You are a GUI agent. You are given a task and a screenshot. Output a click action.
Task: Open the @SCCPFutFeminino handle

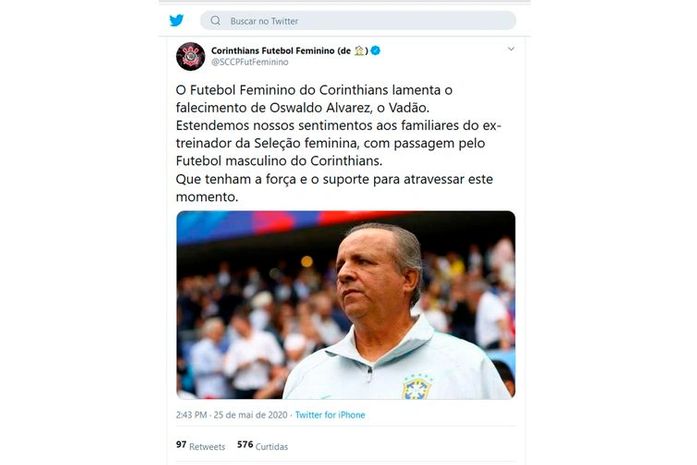coord(250,62)
